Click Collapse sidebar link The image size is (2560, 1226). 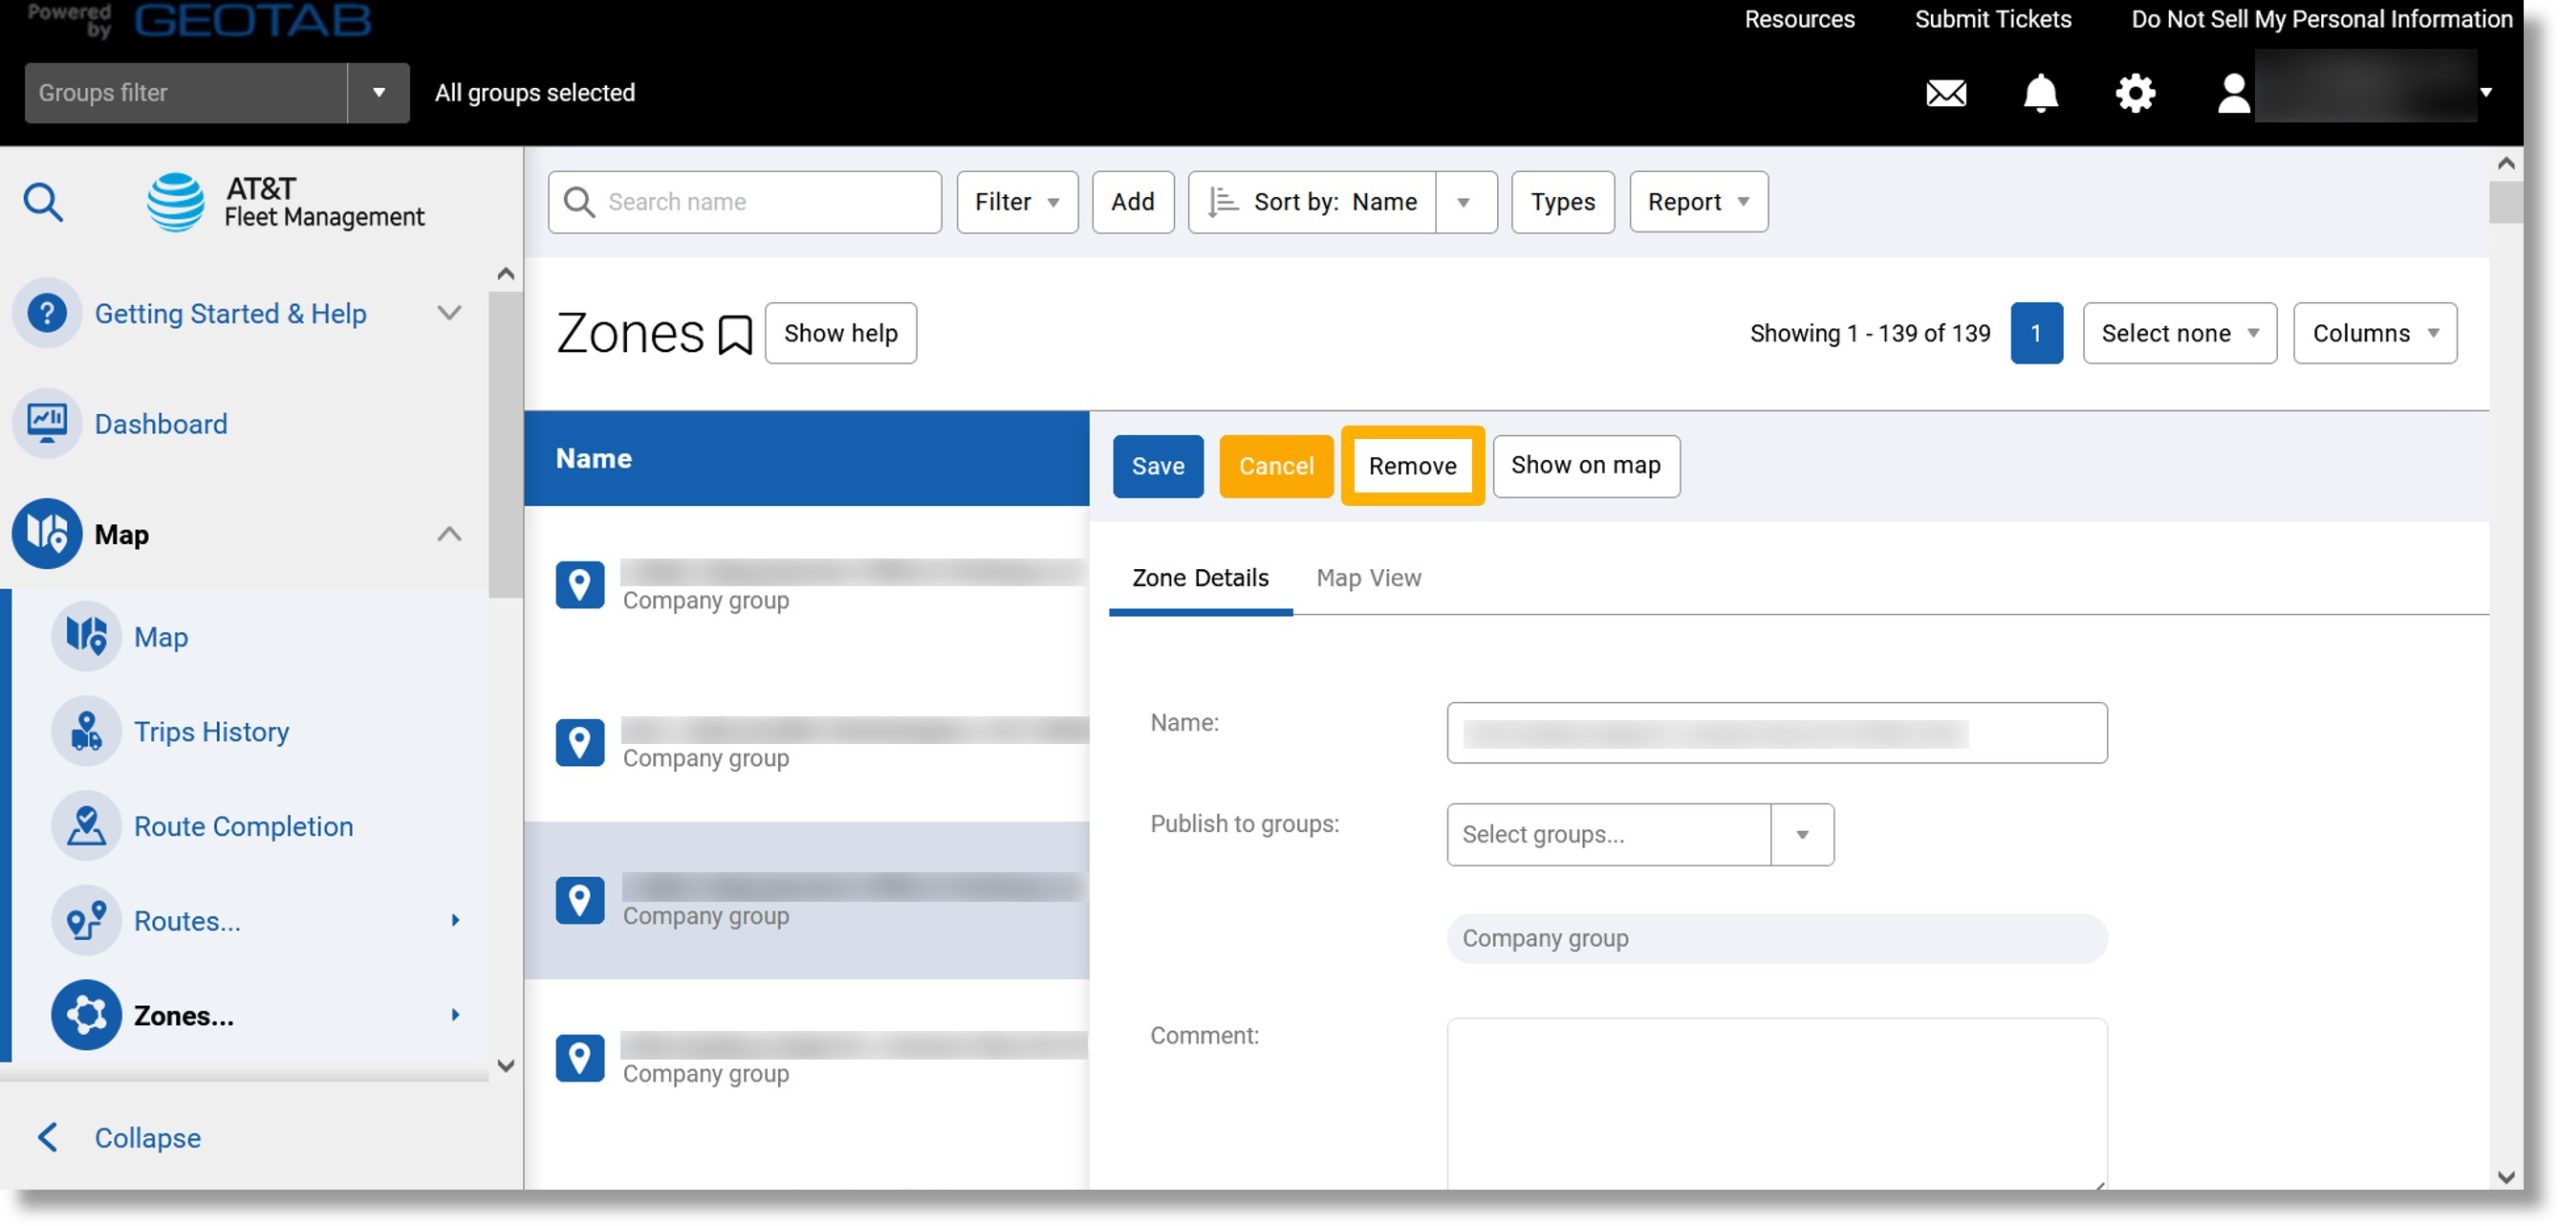[148, 1137]
